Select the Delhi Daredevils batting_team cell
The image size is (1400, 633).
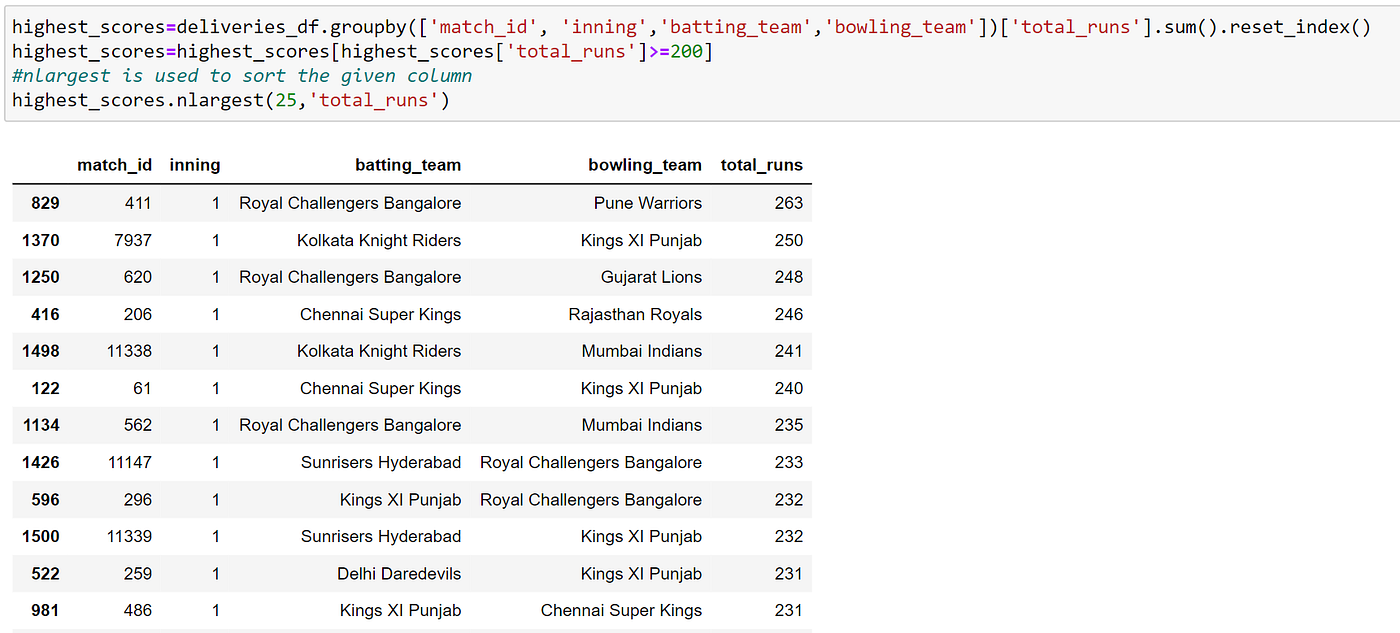(x=398, y=573)
